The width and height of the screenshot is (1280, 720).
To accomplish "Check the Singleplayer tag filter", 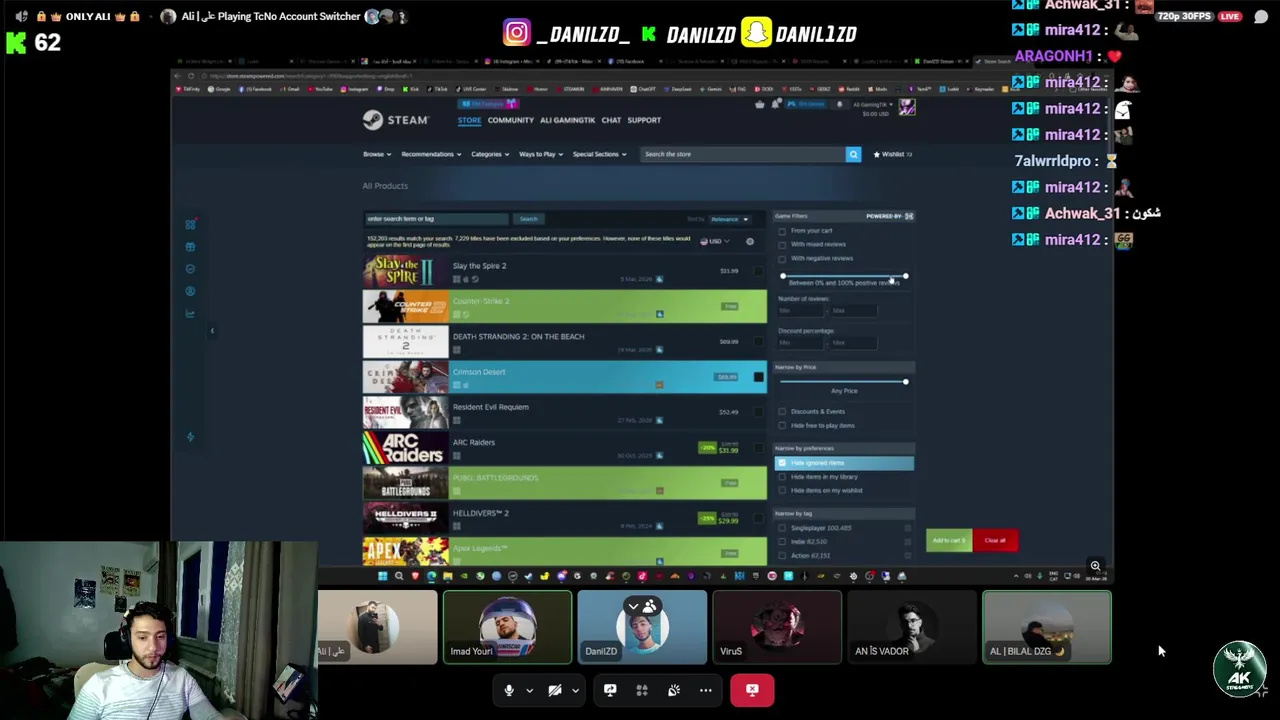I will 782,528.
